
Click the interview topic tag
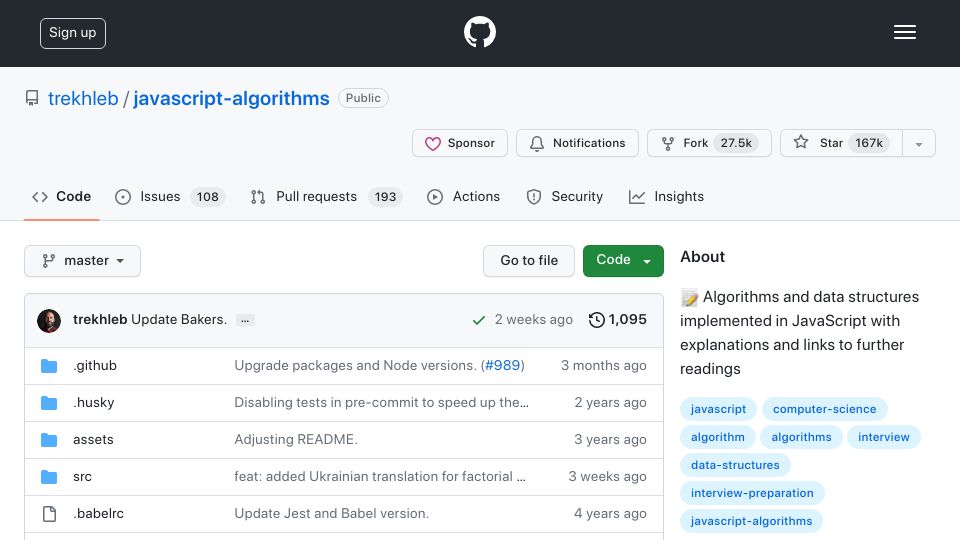coord(883,437)
